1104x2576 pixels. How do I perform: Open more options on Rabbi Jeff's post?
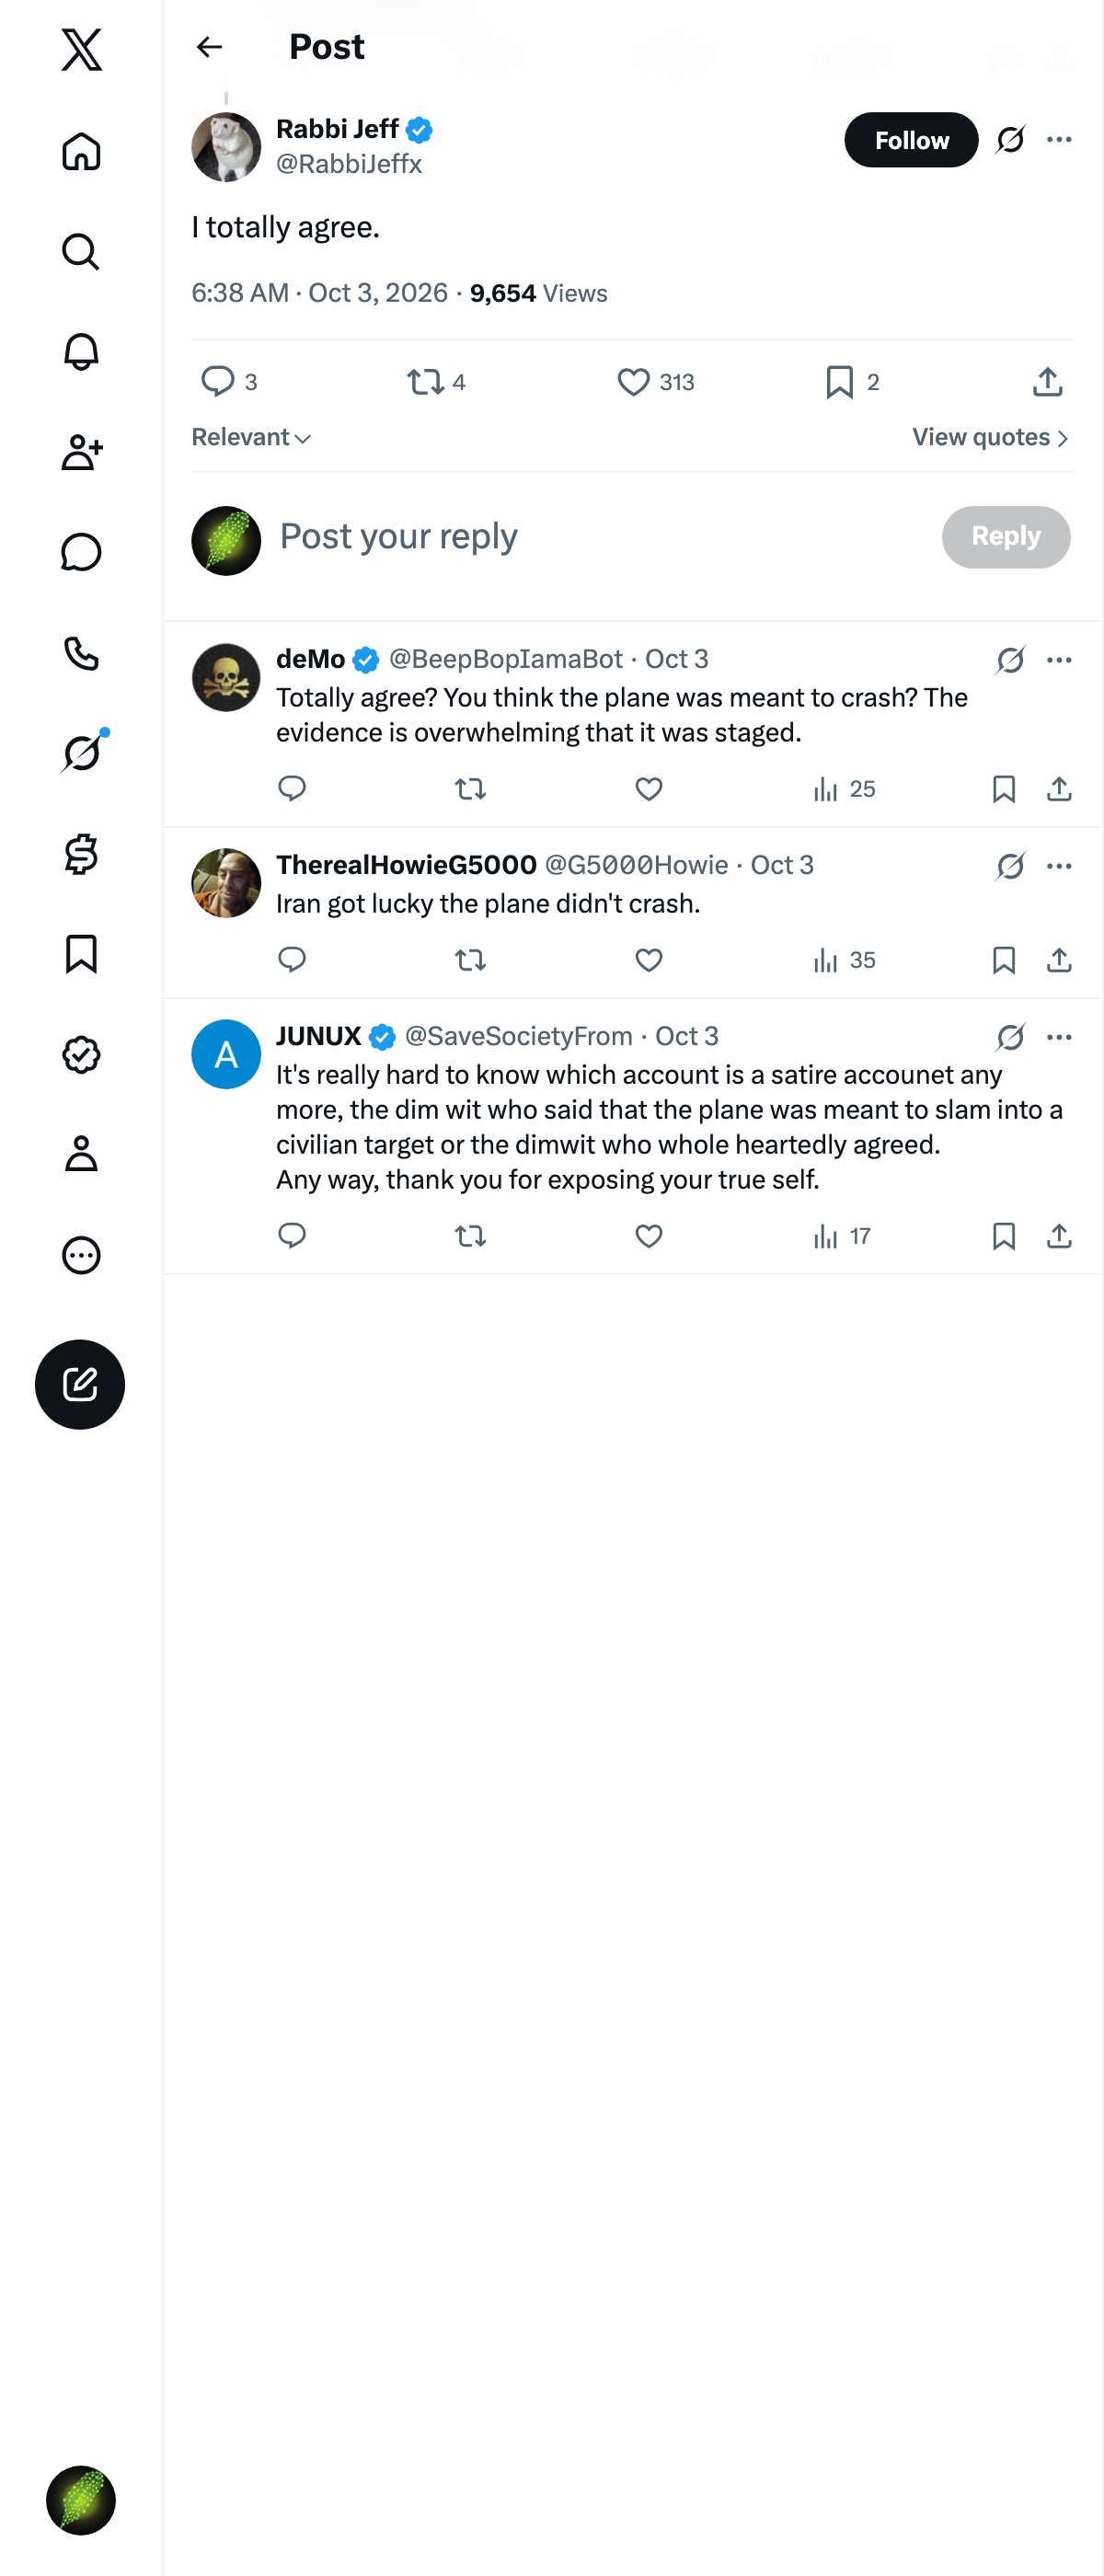point(1059,140)
